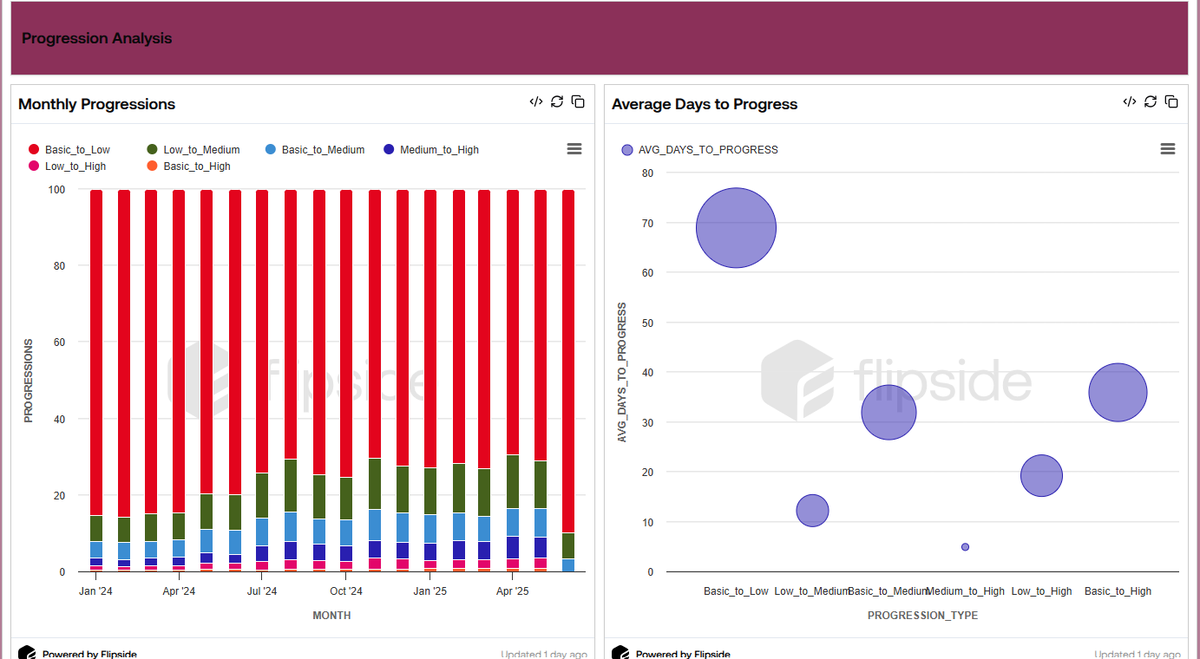The height and width of the screenshot is (659, 1200).
Task: Toggle AVG_DAYS_TO_PROGRESS legend series
Action: coord(699,150)
